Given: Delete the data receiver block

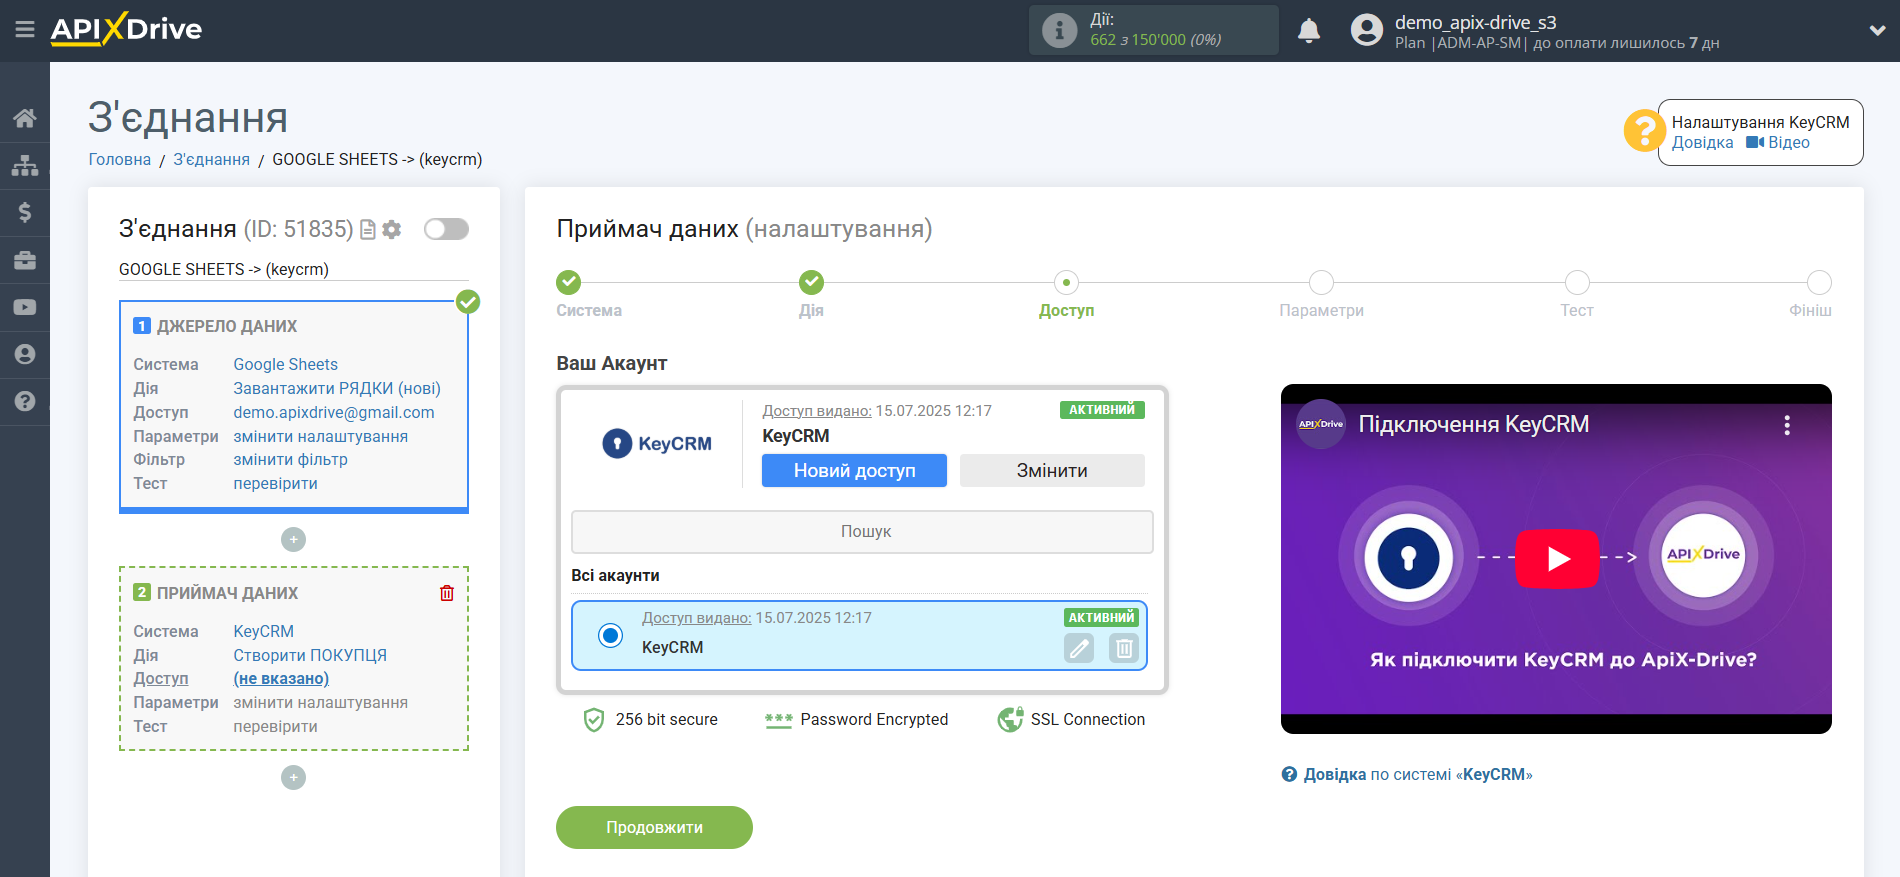Looking at the screenshot, I should pos(447,593).
